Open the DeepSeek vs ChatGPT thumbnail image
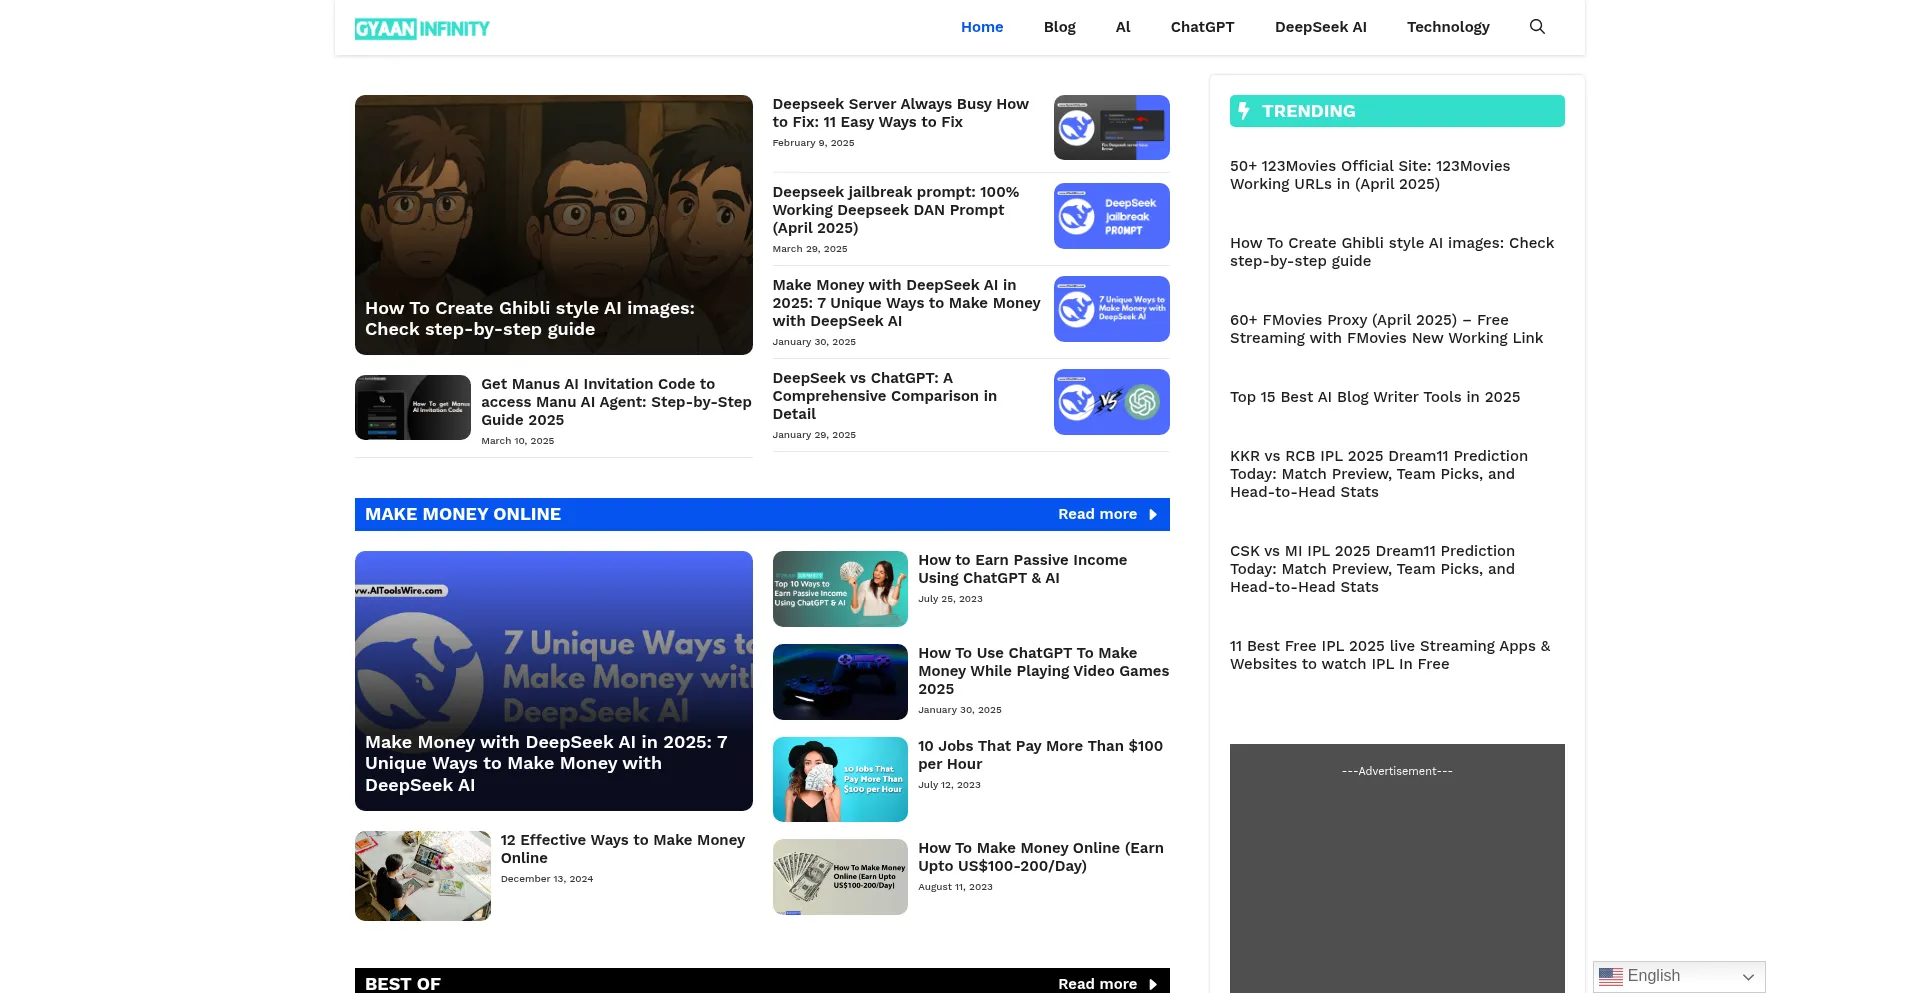This screenshot has height=993, width=1920. tap(1111, 402)
